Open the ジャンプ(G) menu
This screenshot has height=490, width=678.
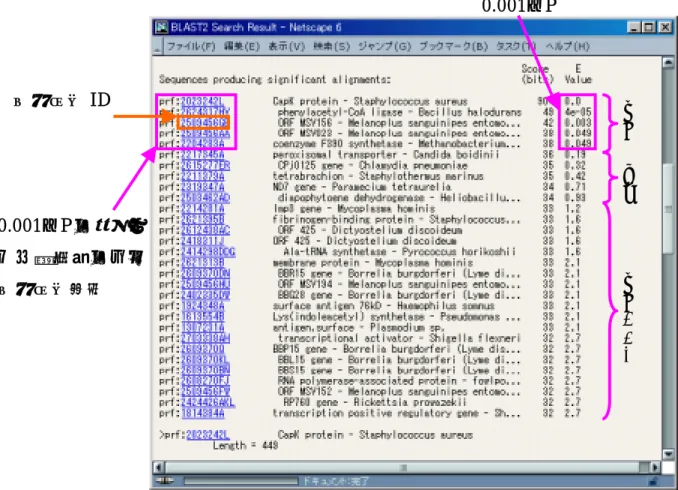[384, 46]
